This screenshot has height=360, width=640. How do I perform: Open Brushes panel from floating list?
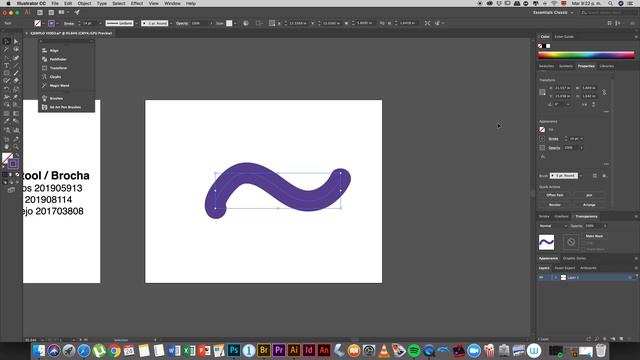point(56,98)
